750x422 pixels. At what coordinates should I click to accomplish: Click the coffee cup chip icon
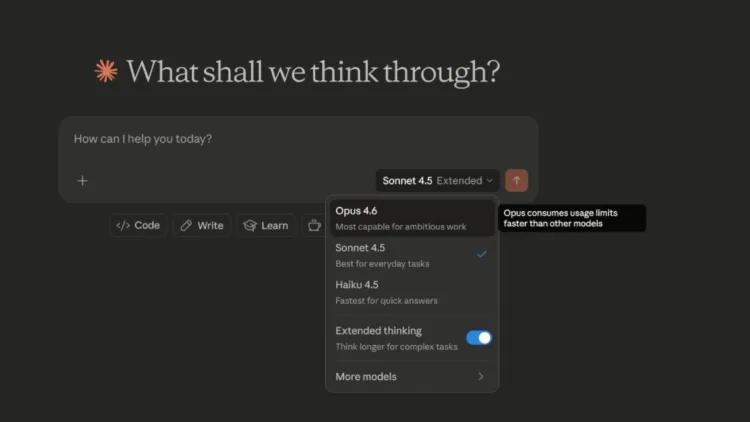click(314, 226)
